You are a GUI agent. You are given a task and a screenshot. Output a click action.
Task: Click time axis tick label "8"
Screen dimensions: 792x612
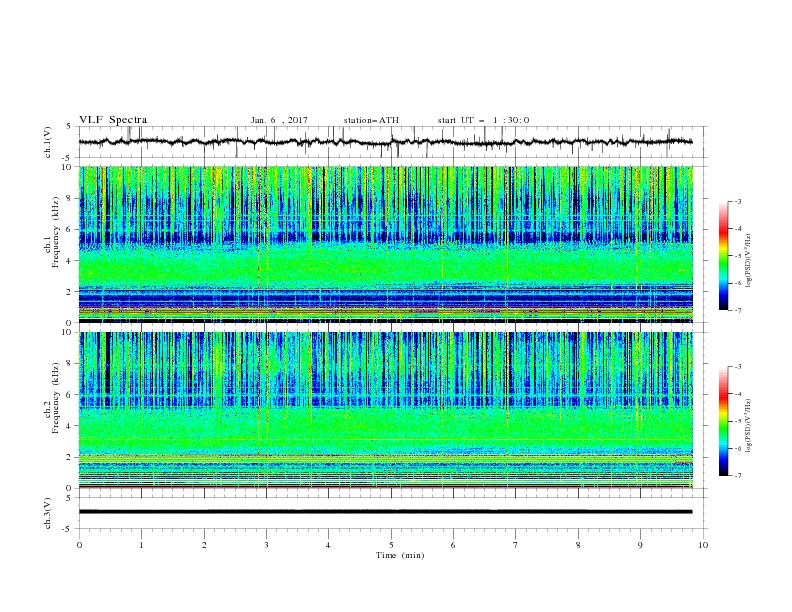(578, 545)
